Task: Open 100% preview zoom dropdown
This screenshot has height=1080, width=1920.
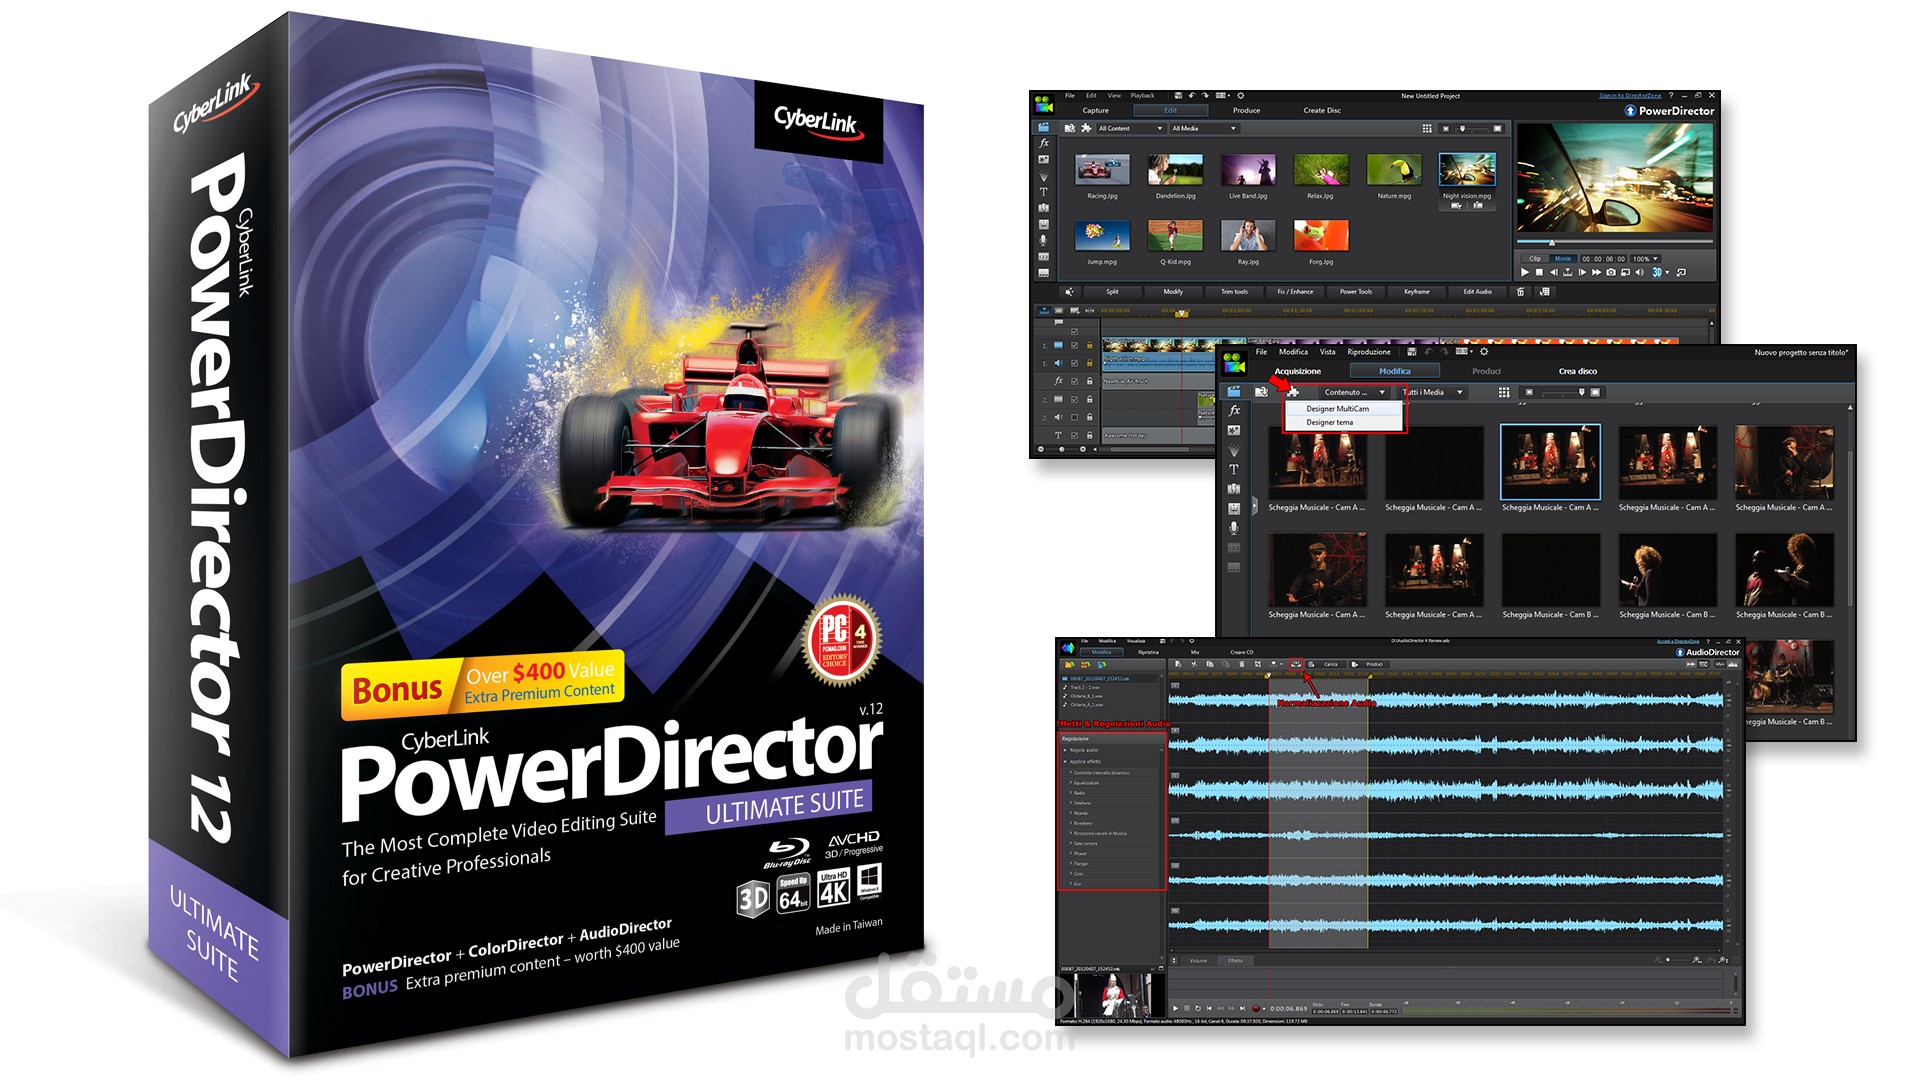Action: (x=1645, y=258)
